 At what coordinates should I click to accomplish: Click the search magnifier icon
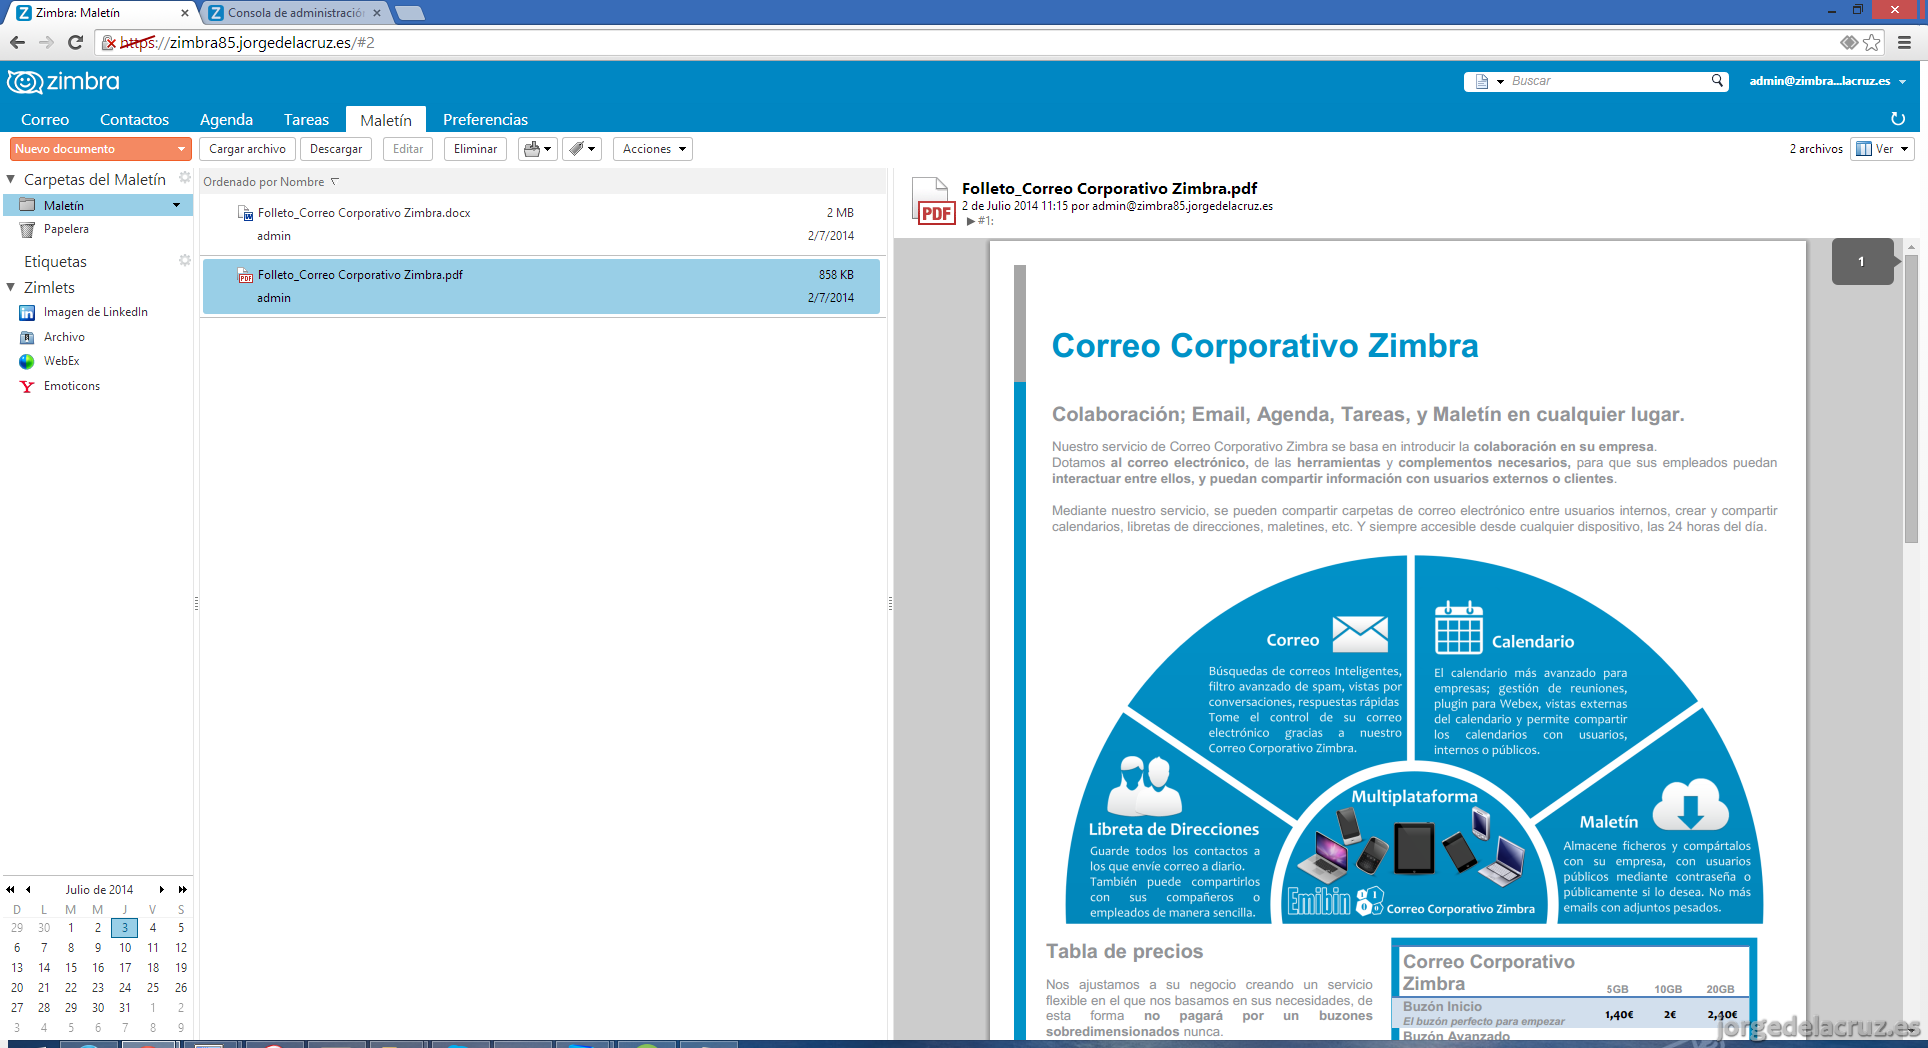point(1717,81)
